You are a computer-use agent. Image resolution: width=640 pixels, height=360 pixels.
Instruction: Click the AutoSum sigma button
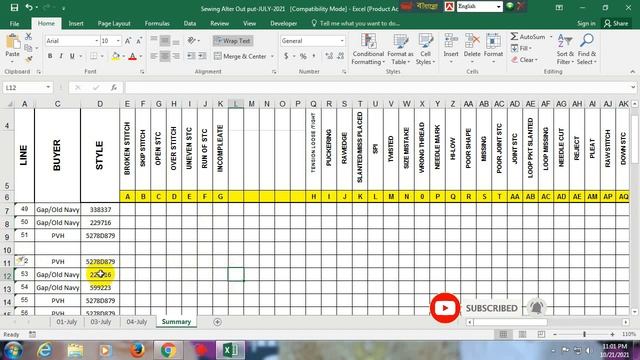coord(527,37)
